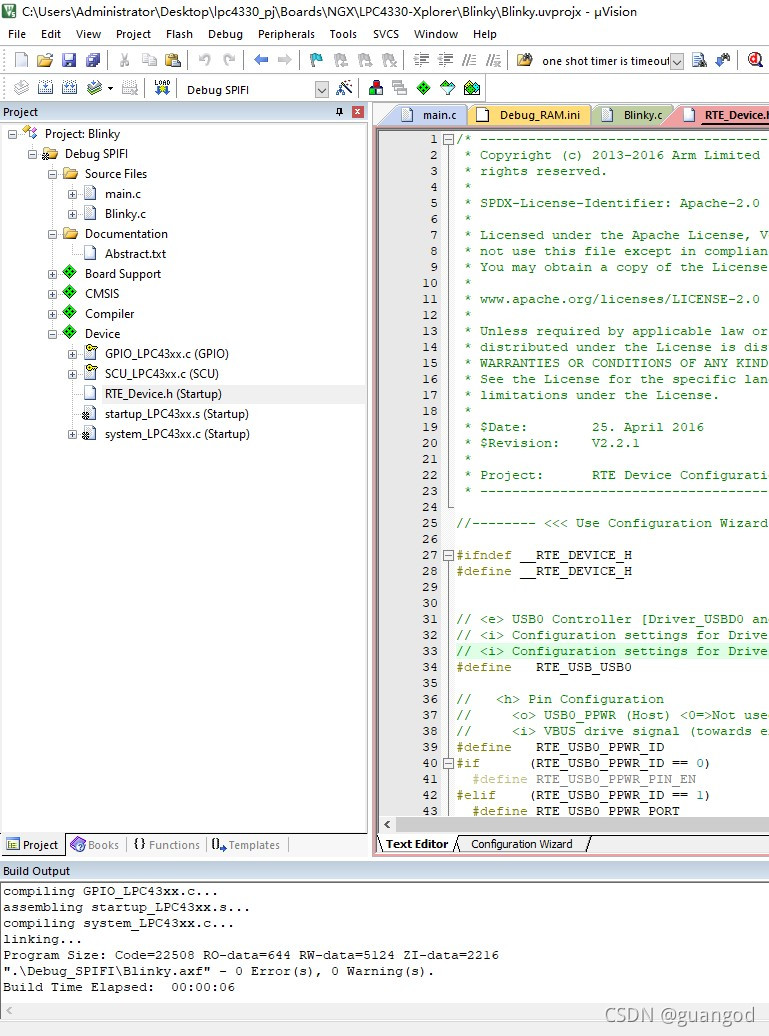Click the incremental find icon beside search box
Screen dimensions: 769x1036
pyautogui.click(x=723, y=60)
